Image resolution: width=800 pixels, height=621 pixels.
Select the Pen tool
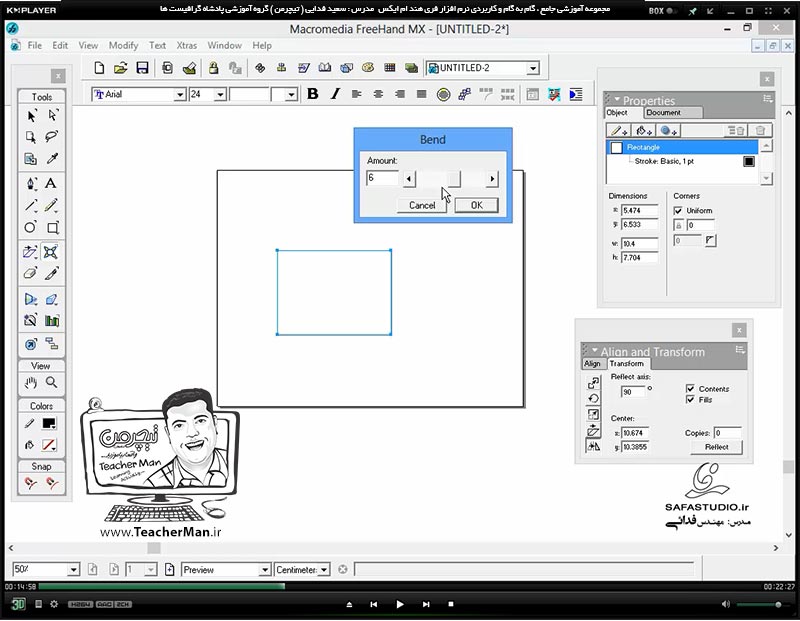pyautogui.click(x=31, y=184)
